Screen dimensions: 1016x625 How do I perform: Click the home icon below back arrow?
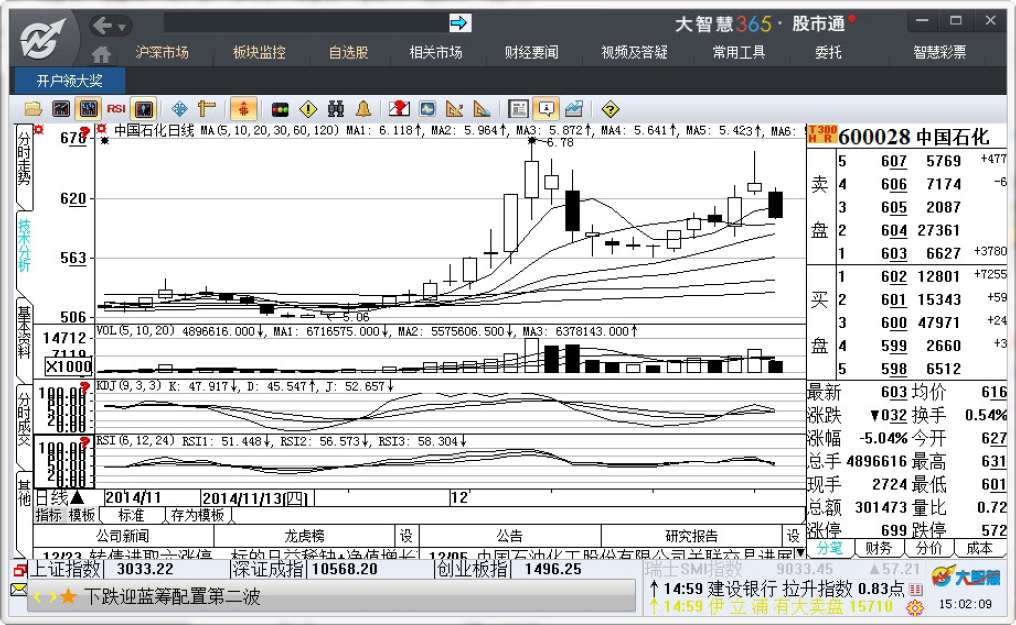pos(101,54)
